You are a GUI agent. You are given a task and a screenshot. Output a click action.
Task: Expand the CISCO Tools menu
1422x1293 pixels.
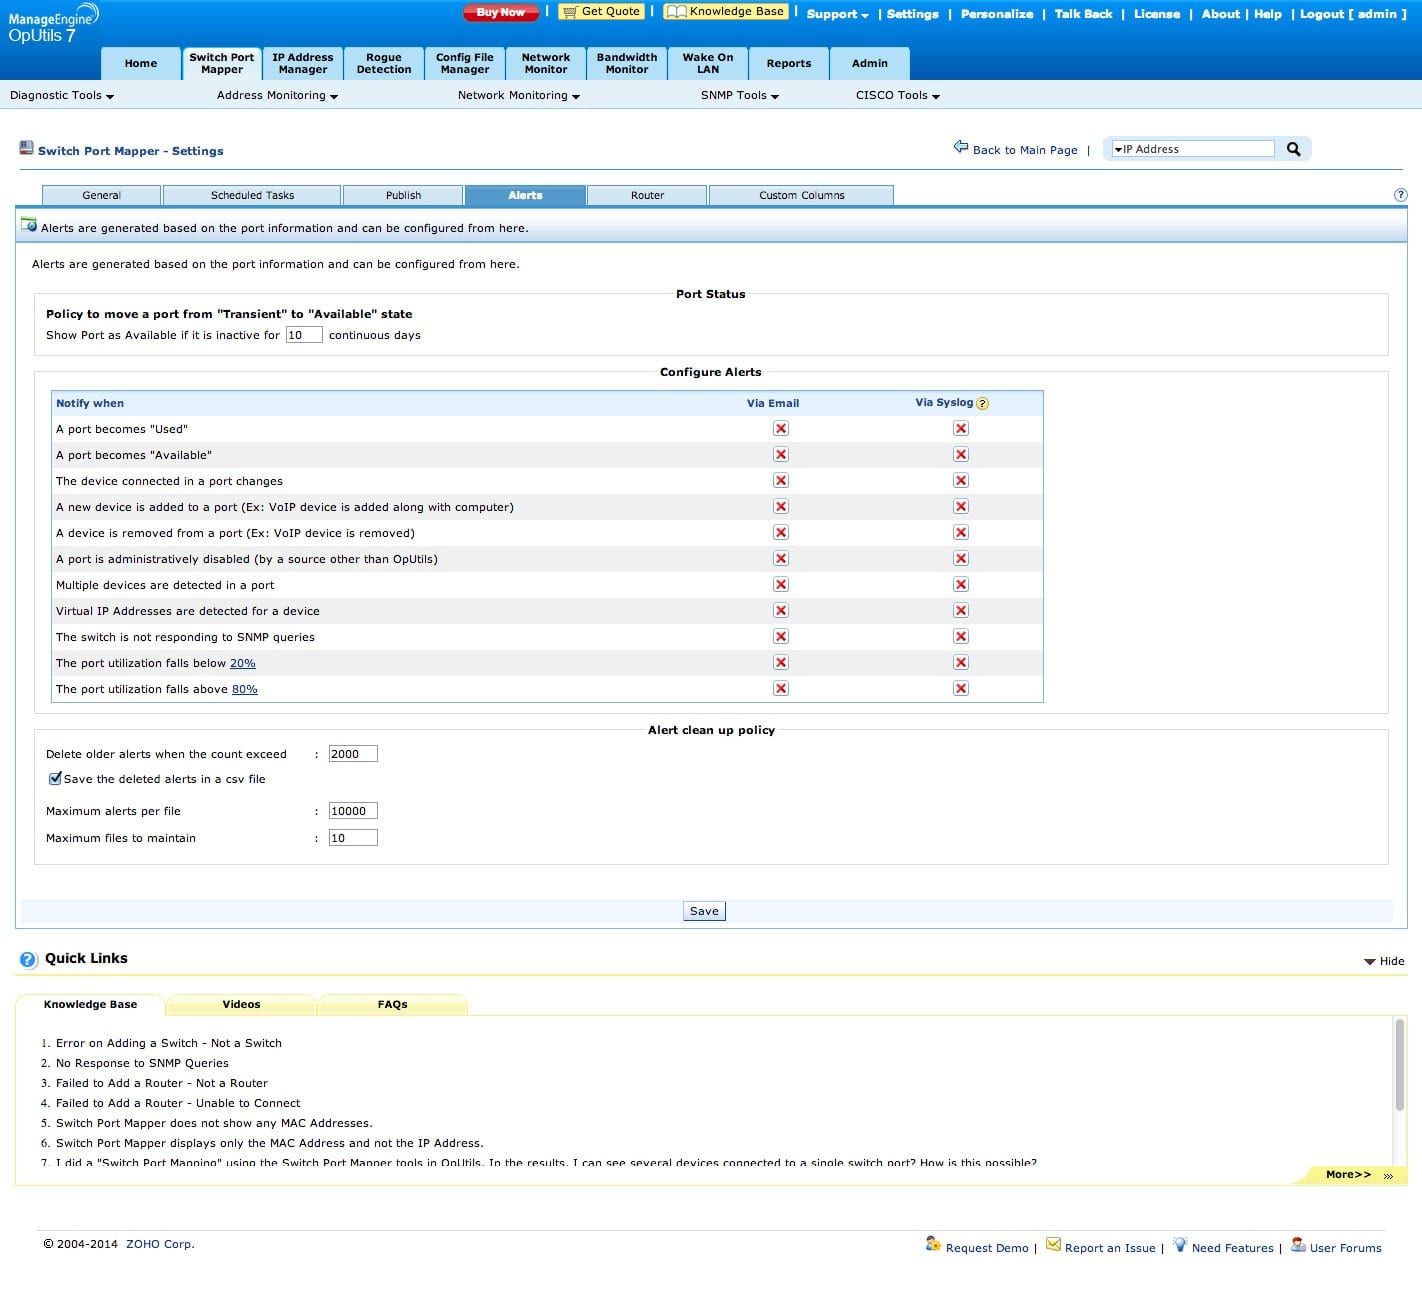pyautogui.click(x=898, y=96)
